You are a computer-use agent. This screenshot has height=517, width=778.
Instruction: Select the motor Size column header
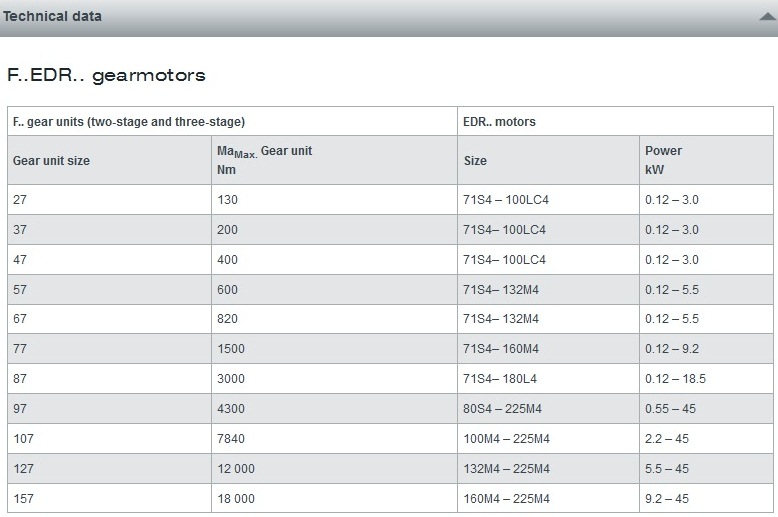point(475,160)
